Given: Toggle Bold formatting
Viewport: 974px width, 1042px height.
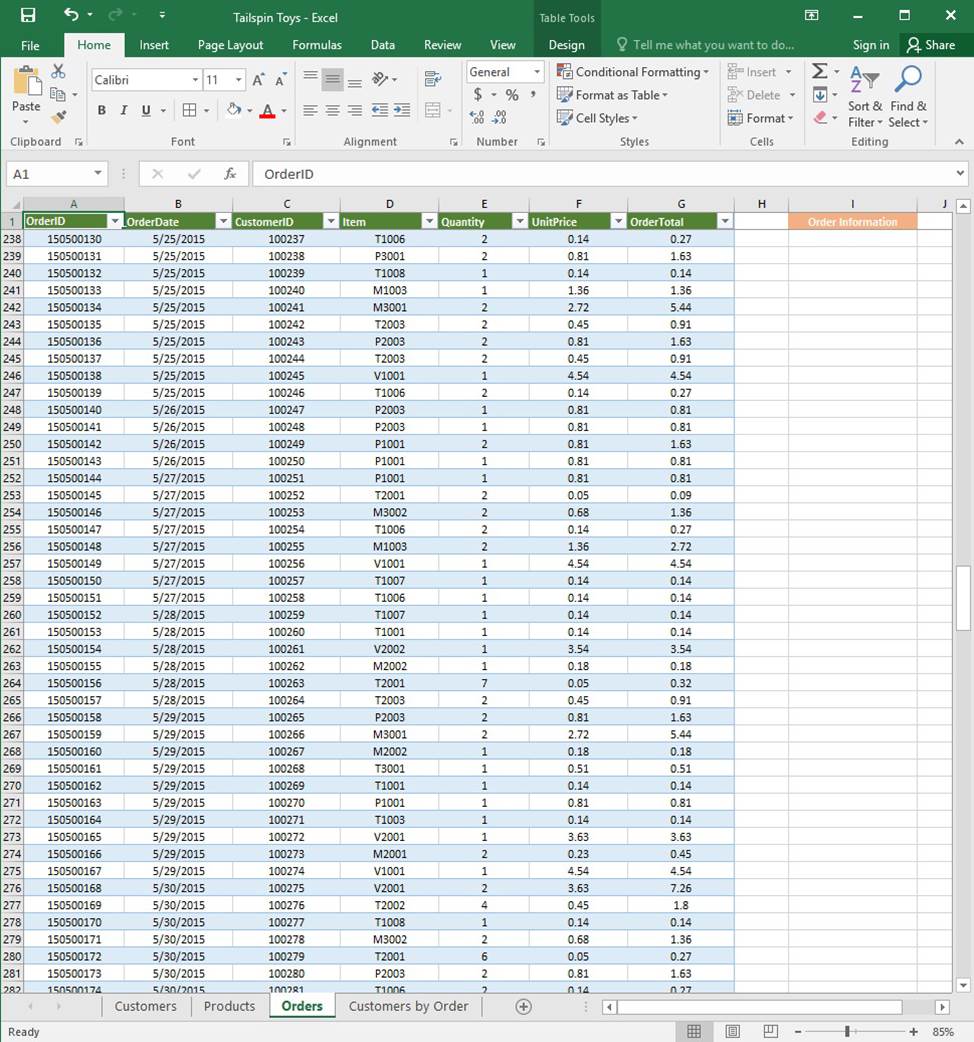Looking at the screenshot, I should coord(101,110).
